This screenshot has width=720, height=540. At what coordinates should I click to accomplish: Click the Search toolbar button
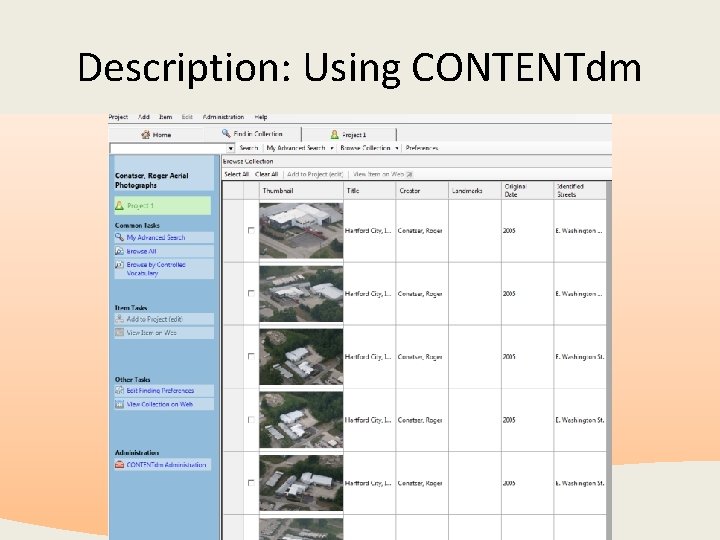(249, 148)
